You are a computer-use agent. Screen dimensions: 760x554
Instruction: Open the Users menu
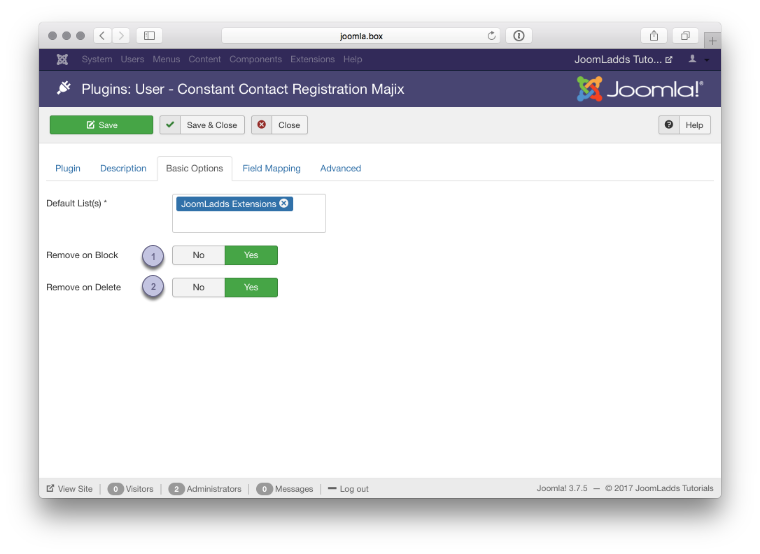point(132,59)
